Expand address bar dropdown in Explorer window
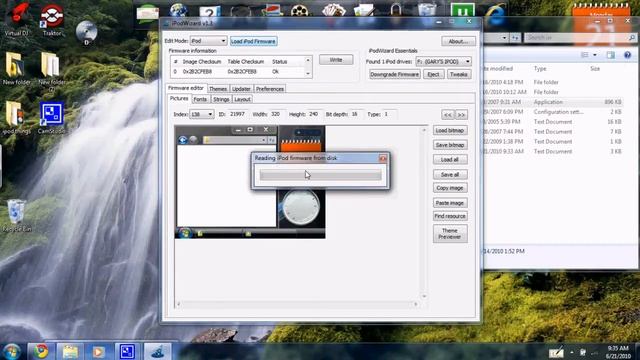The height and width of the screenshot is (360, 640). click(504, 38)
